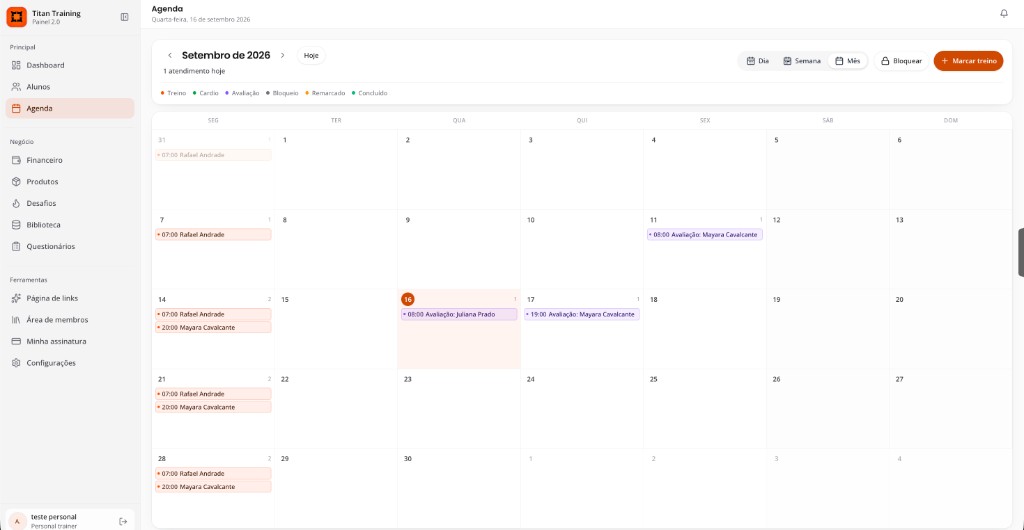This screenshot has width=1024, height=530.
Task: Select Agenda in the sidebar
Action: coord(70,108)
